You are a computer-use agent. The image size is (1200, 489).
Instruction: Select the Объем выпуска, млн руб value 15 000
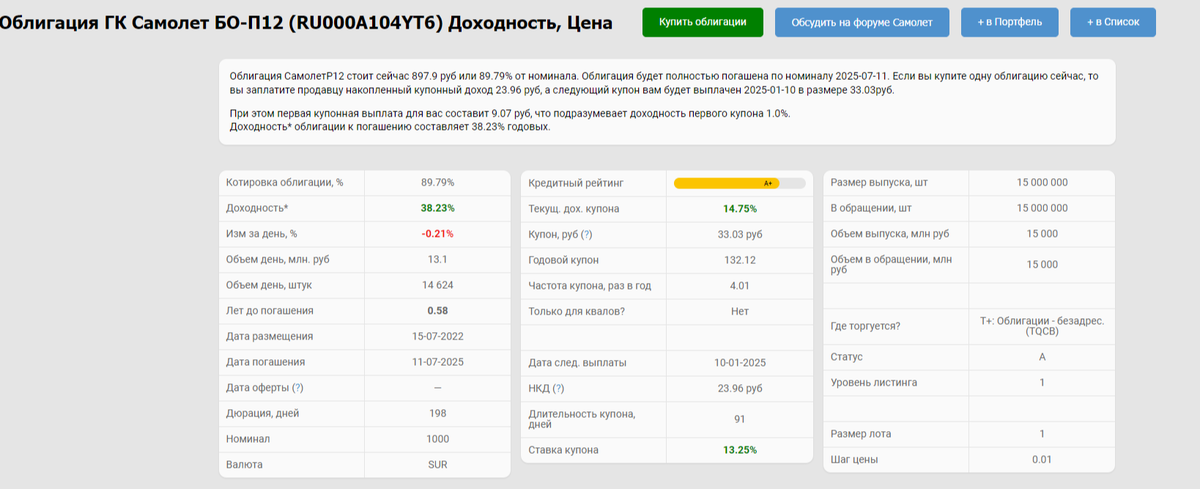click(x=1042, y=234)
